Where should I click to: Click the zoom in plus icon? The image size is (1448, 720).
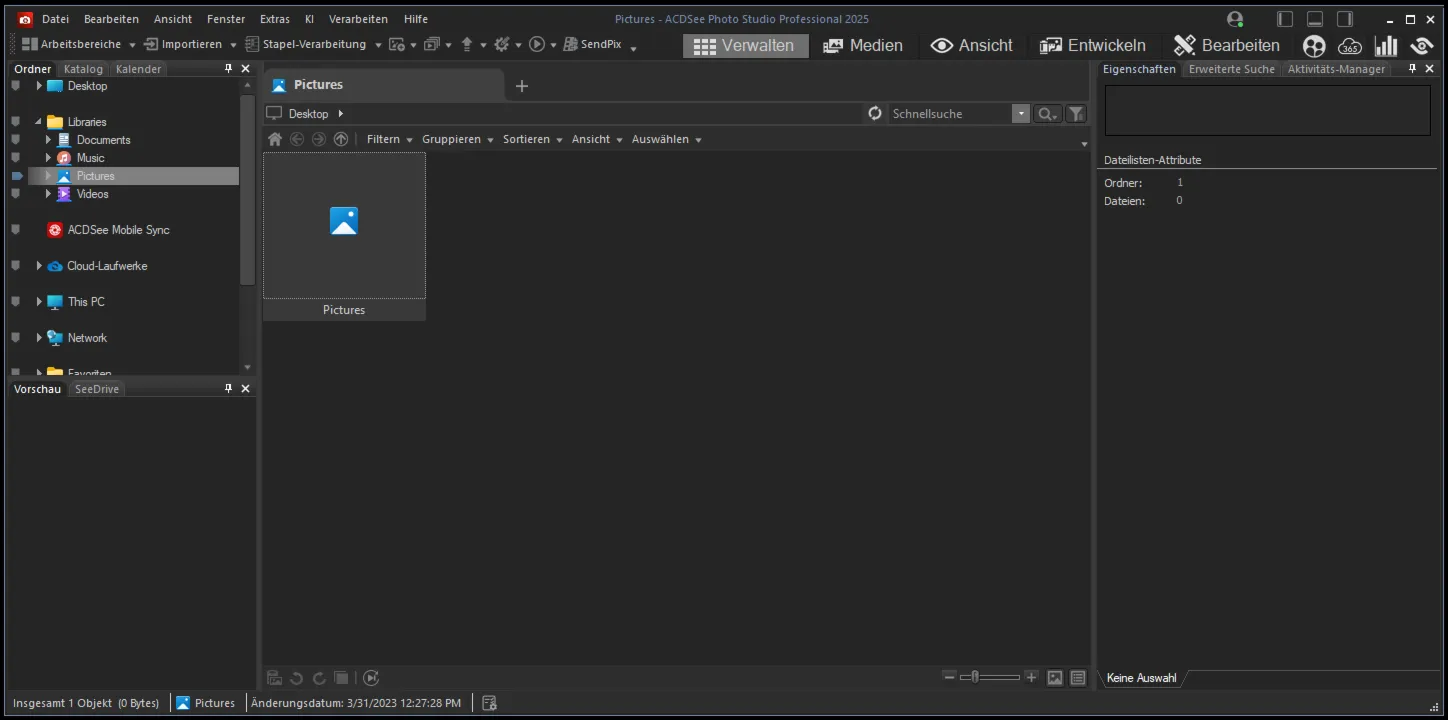1032,677
